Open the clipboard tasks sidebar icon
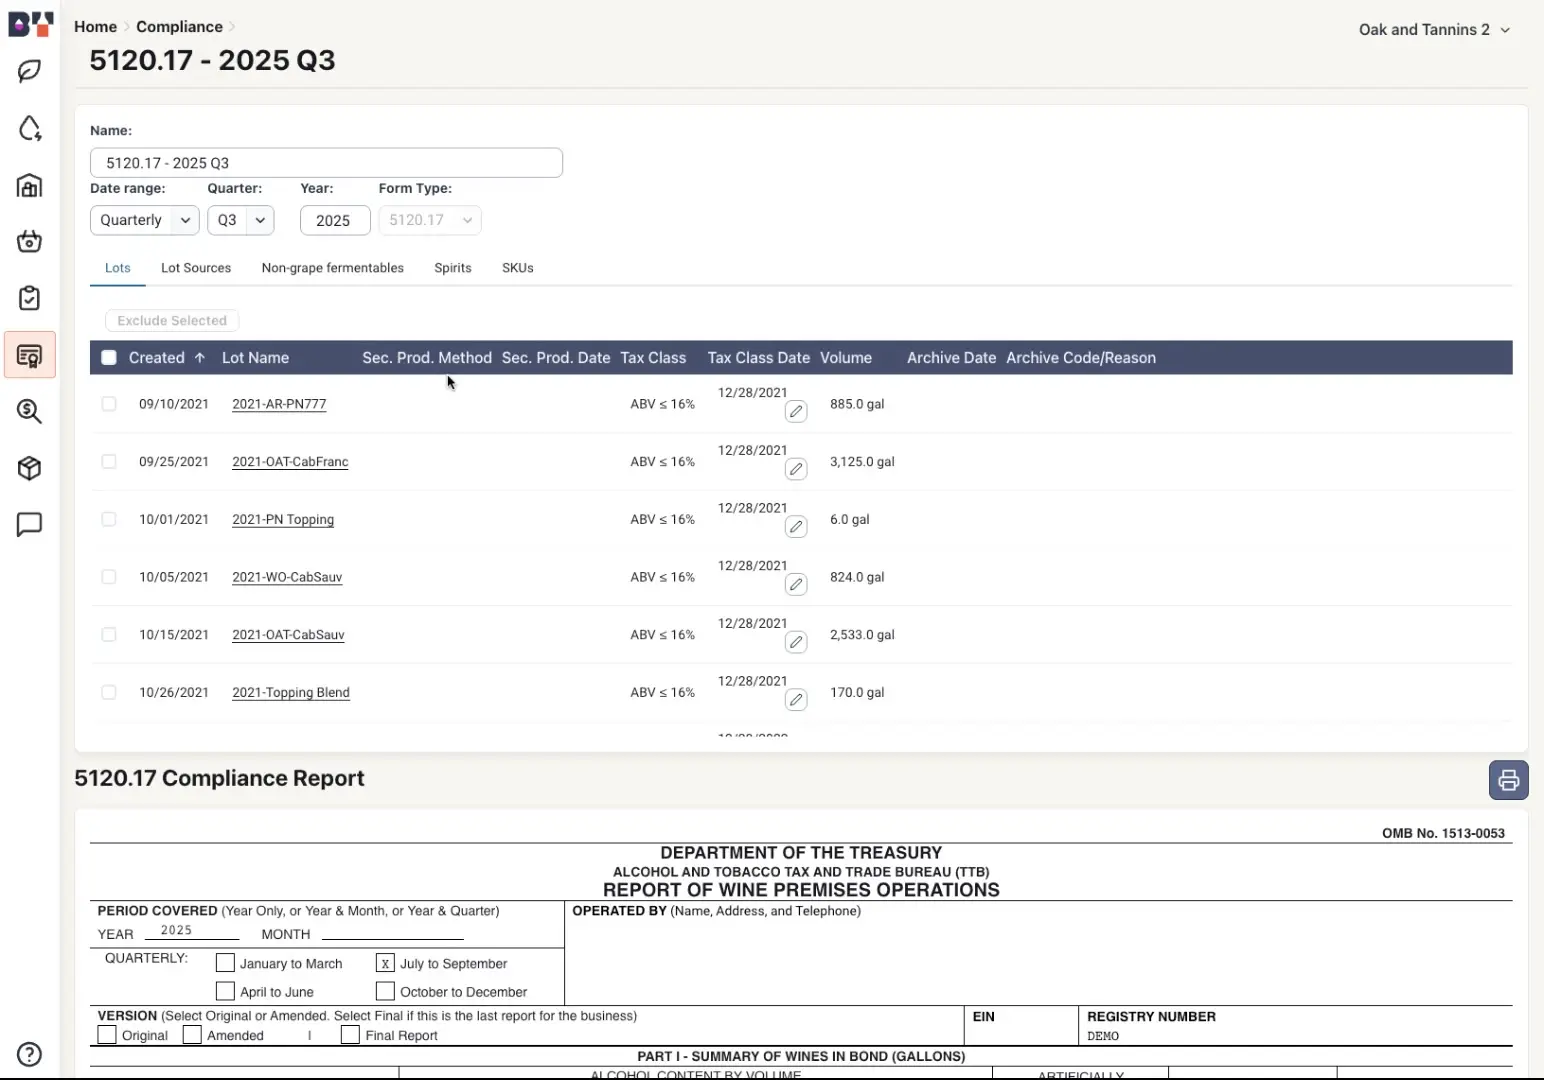The image size is (1544, 1080). (30, 298)
